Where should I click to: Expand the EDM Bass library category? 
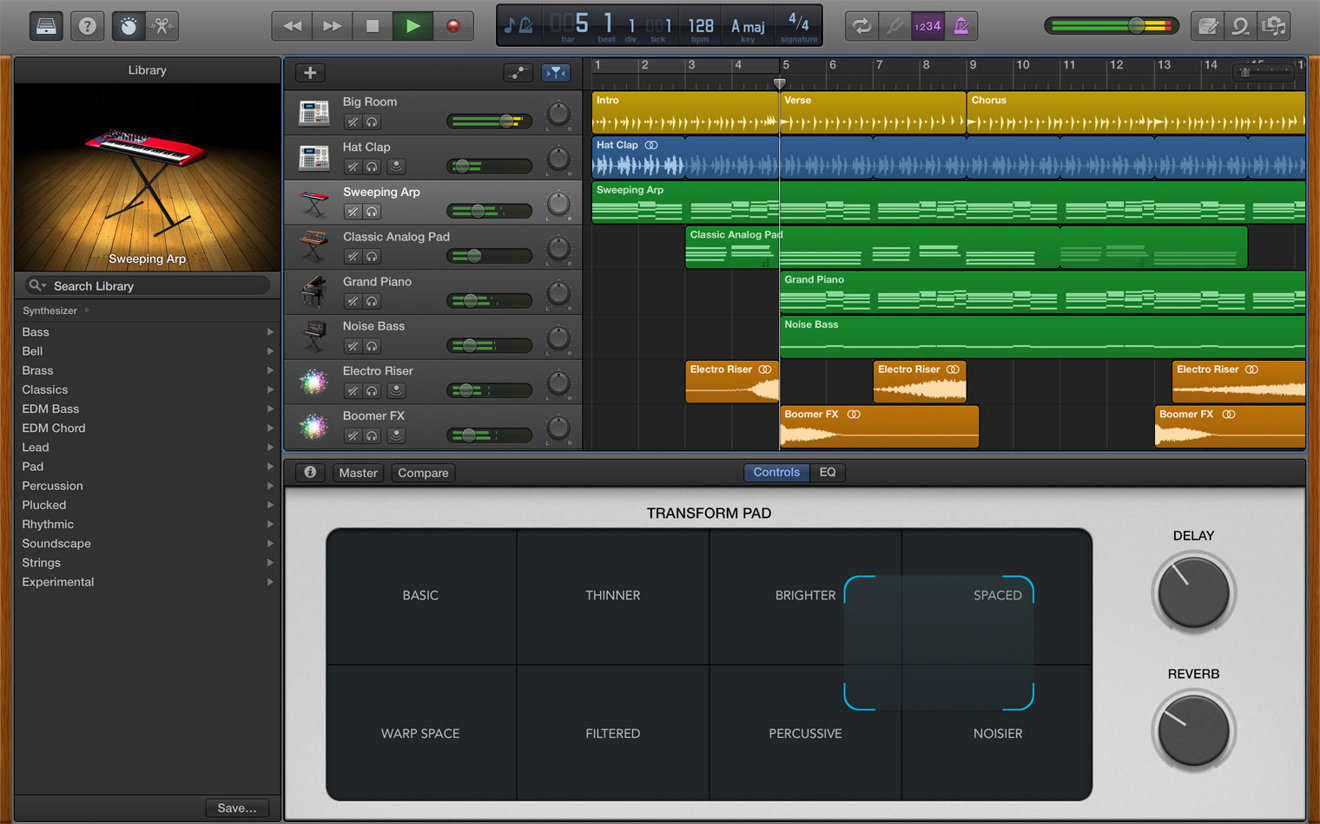(x=51, y=409)
